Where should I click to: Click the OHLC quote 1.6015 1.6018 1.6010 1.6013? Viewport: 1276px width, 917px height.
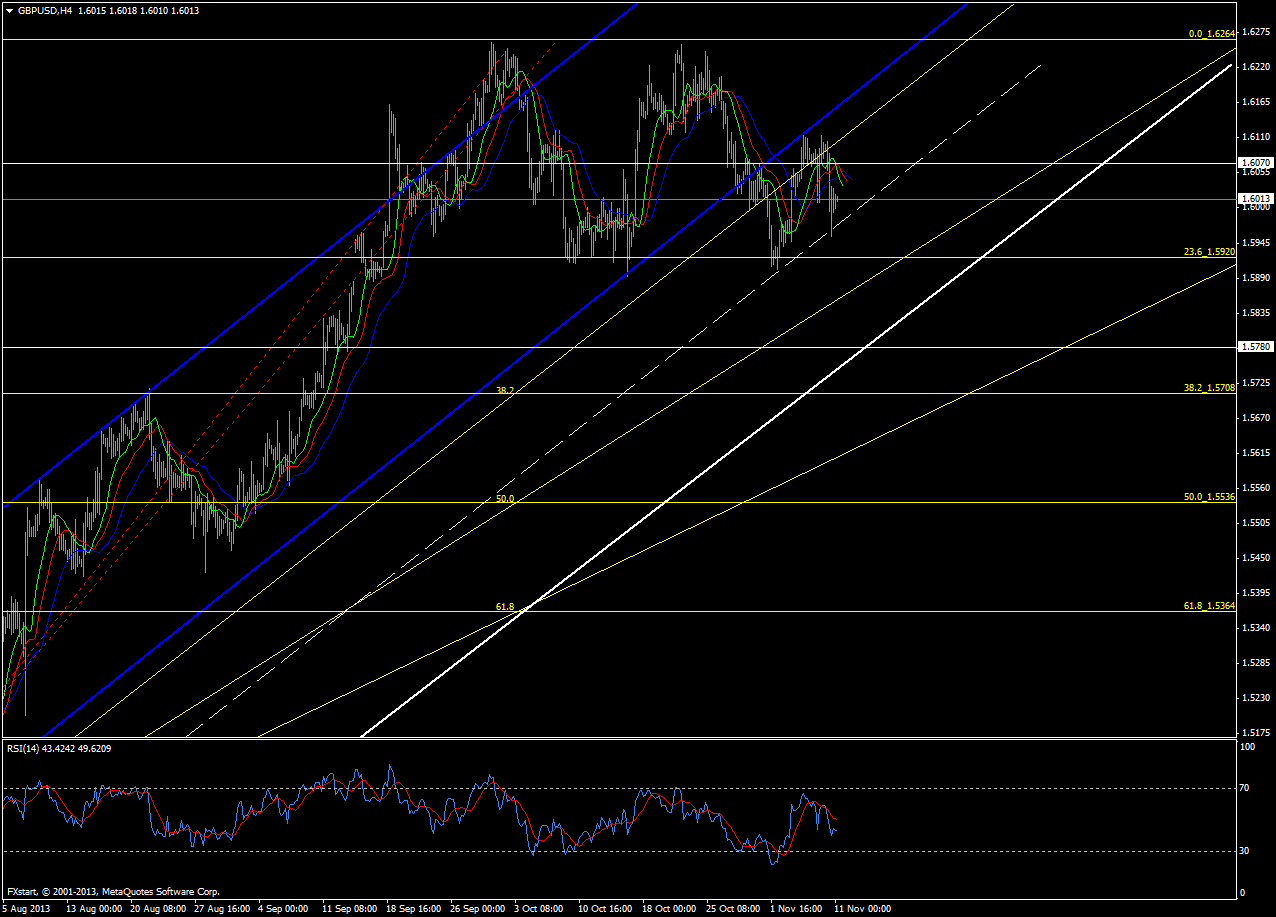pyautogui.click(x=139, y=10)
